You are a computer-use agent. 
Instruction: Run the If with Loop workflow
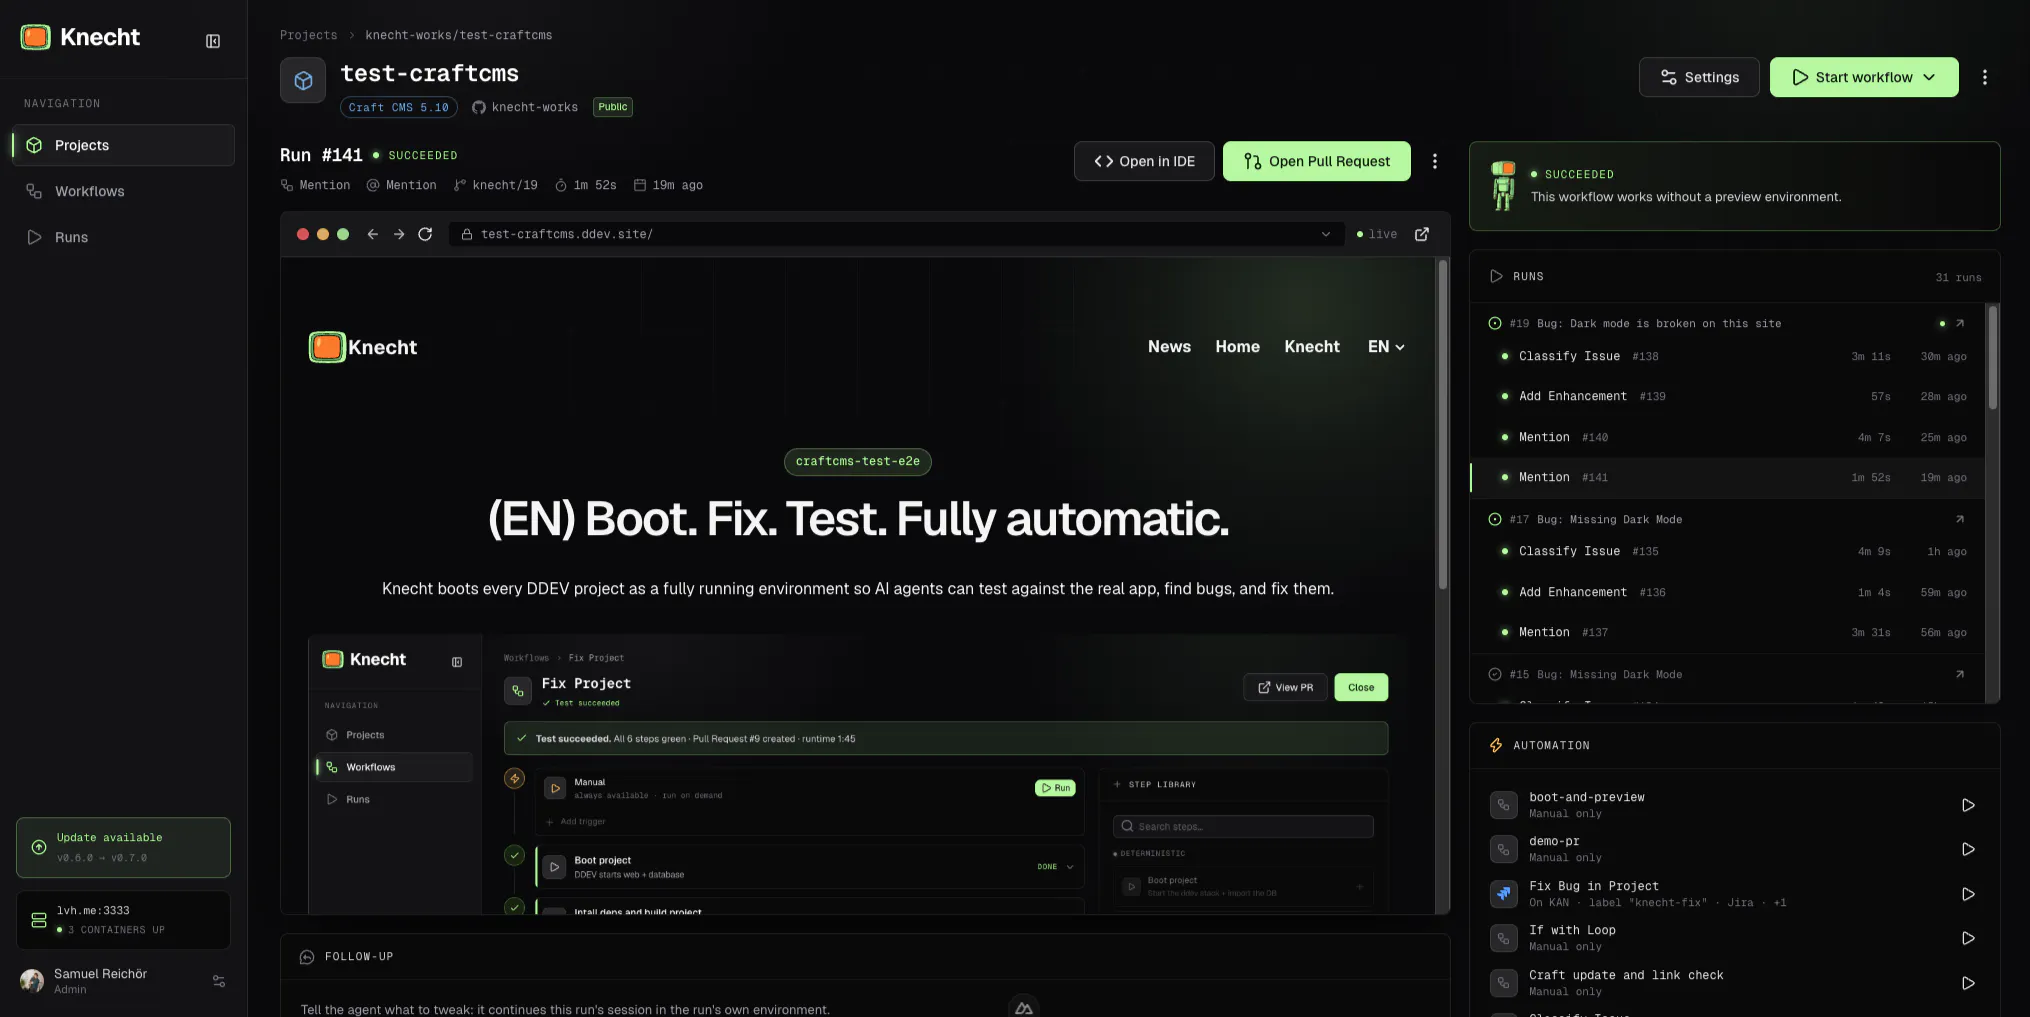(1968, 938)
